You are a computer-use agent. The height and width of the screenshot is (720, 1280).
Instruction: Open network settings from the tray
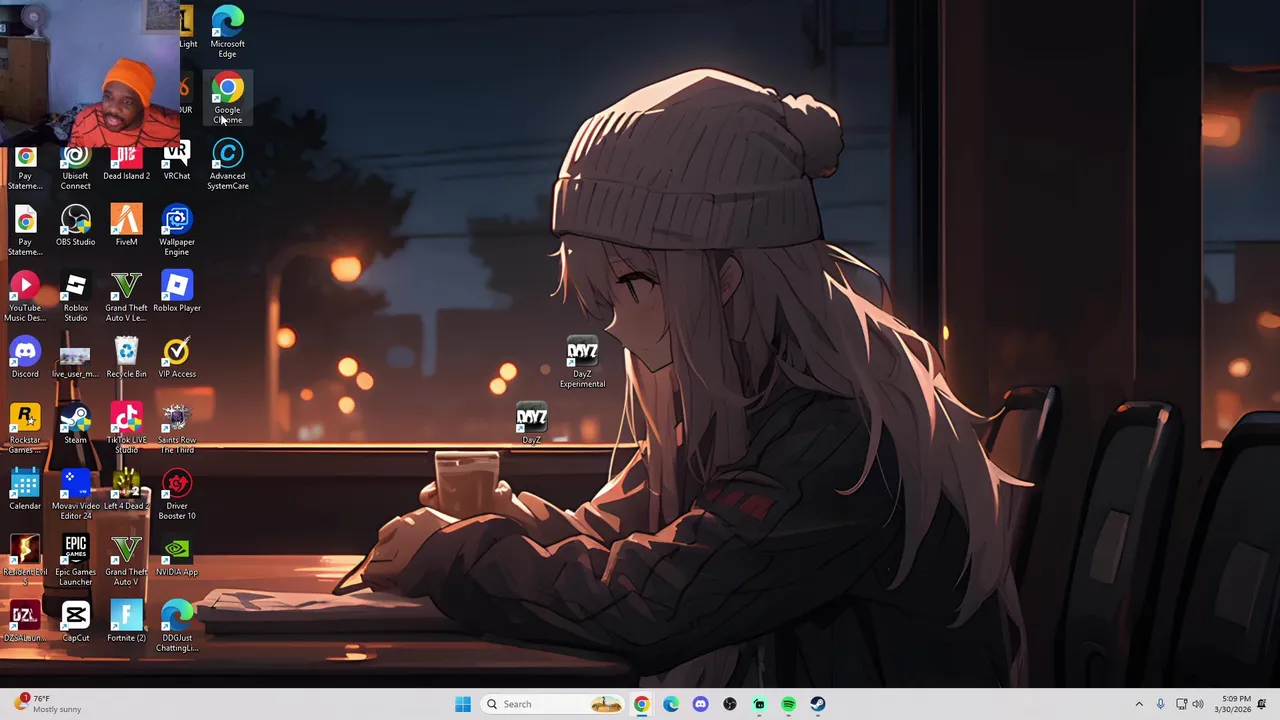click(x=1181, y=704)
